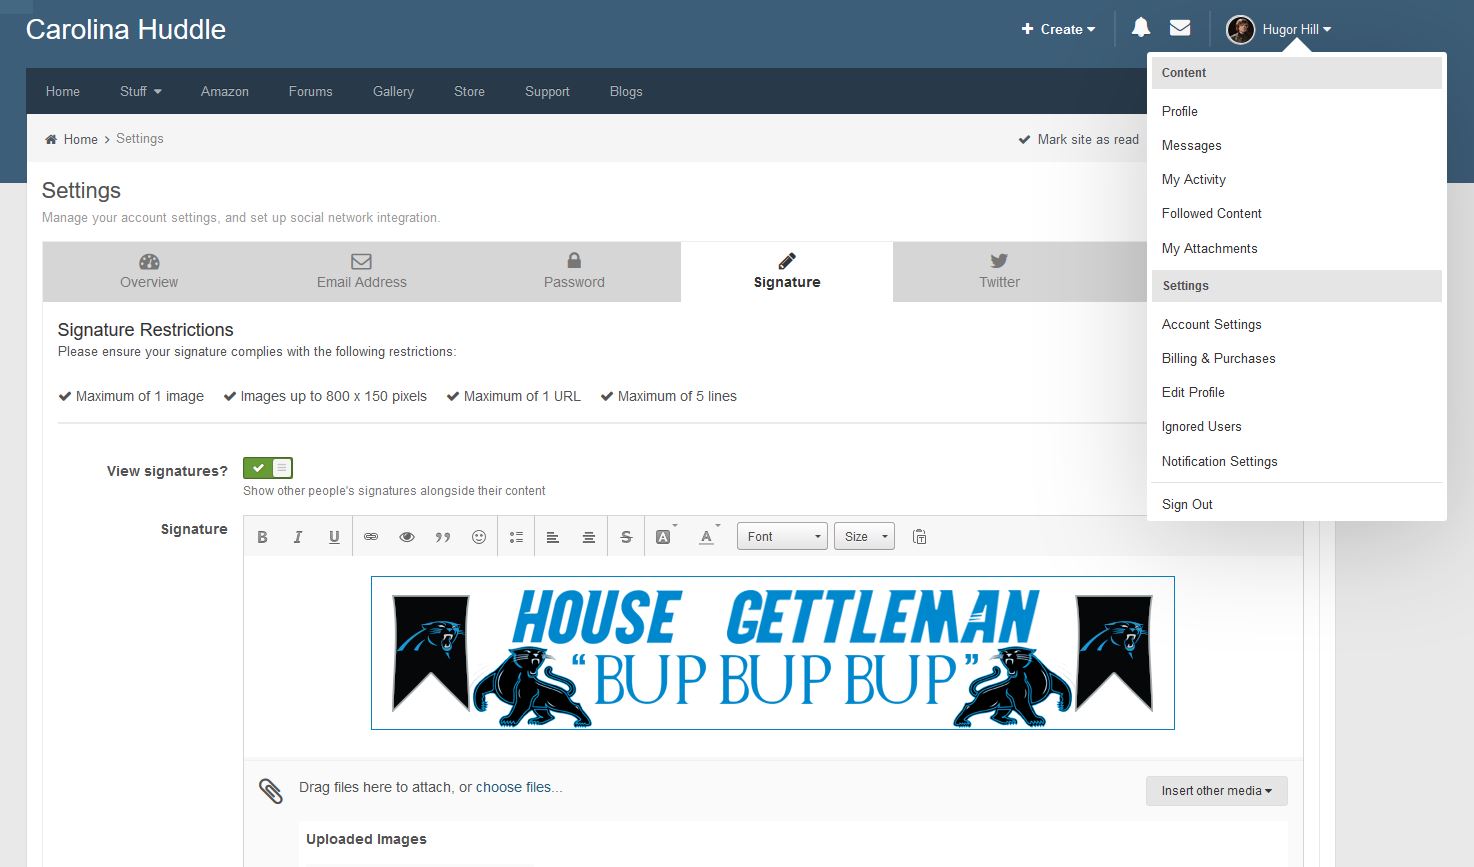Screen dimensions: 1474x867
Task: Open the Store navigation link
Action: coord(469,91)
